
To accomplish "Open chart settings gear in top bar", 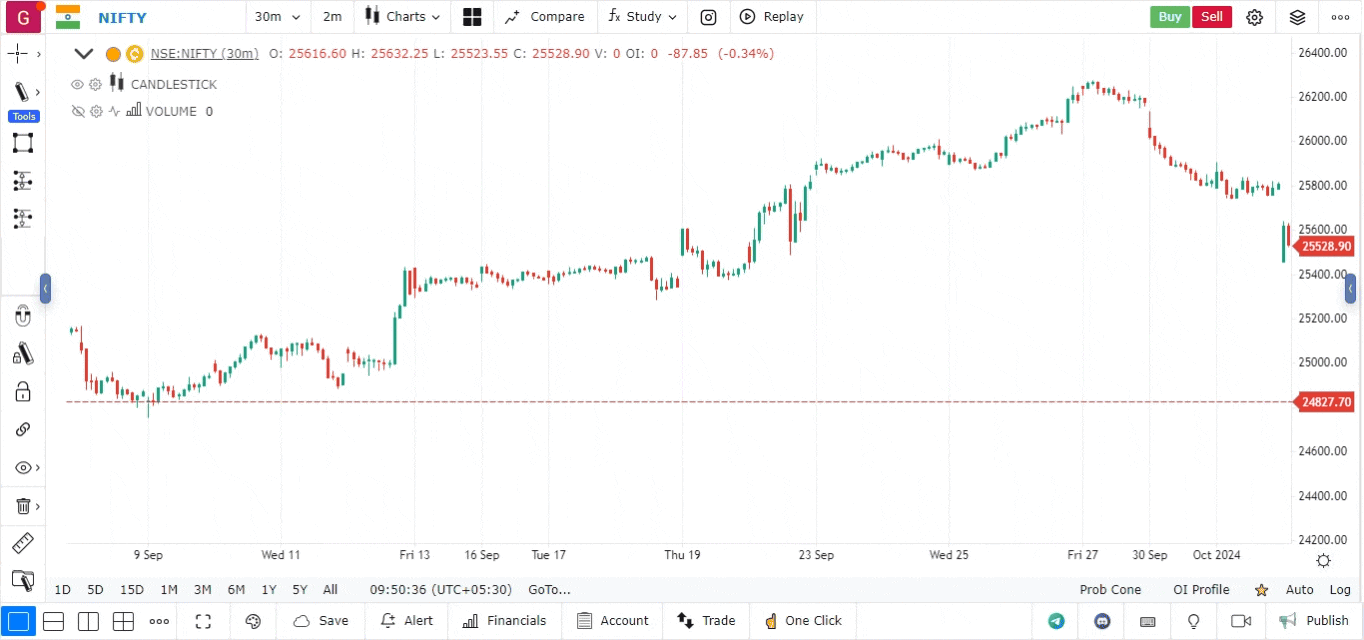I will click(x=1254, y=17).
